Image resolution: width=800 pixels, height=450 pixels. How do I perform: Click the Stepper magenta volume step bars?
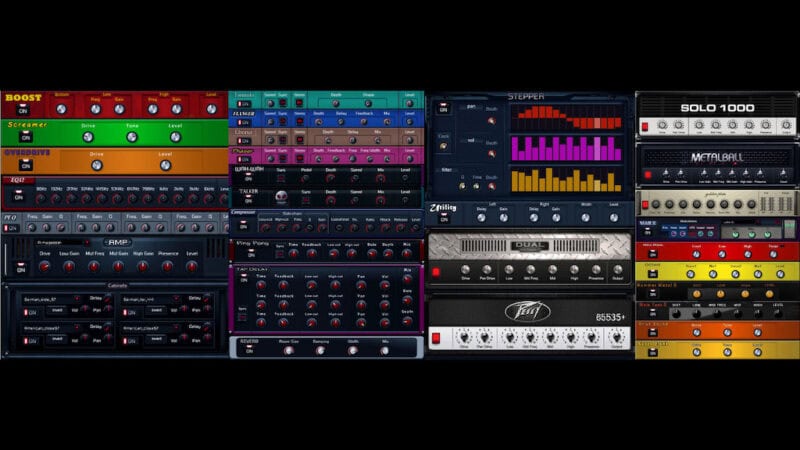pyautogui.click(x=567, y=148)
